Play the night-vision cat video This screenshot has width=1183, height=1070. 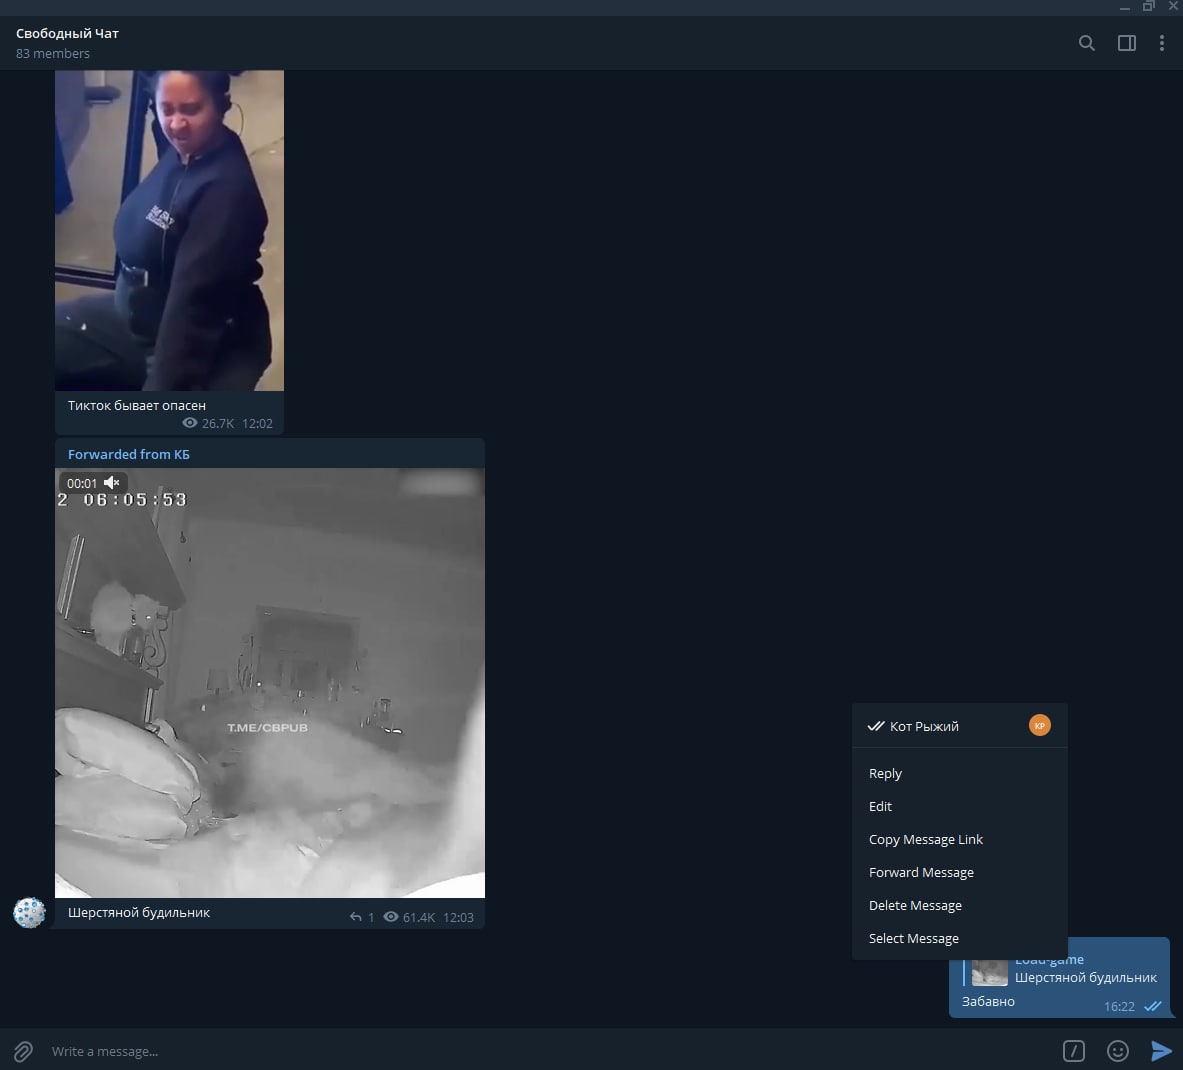[x=270, y=683]
